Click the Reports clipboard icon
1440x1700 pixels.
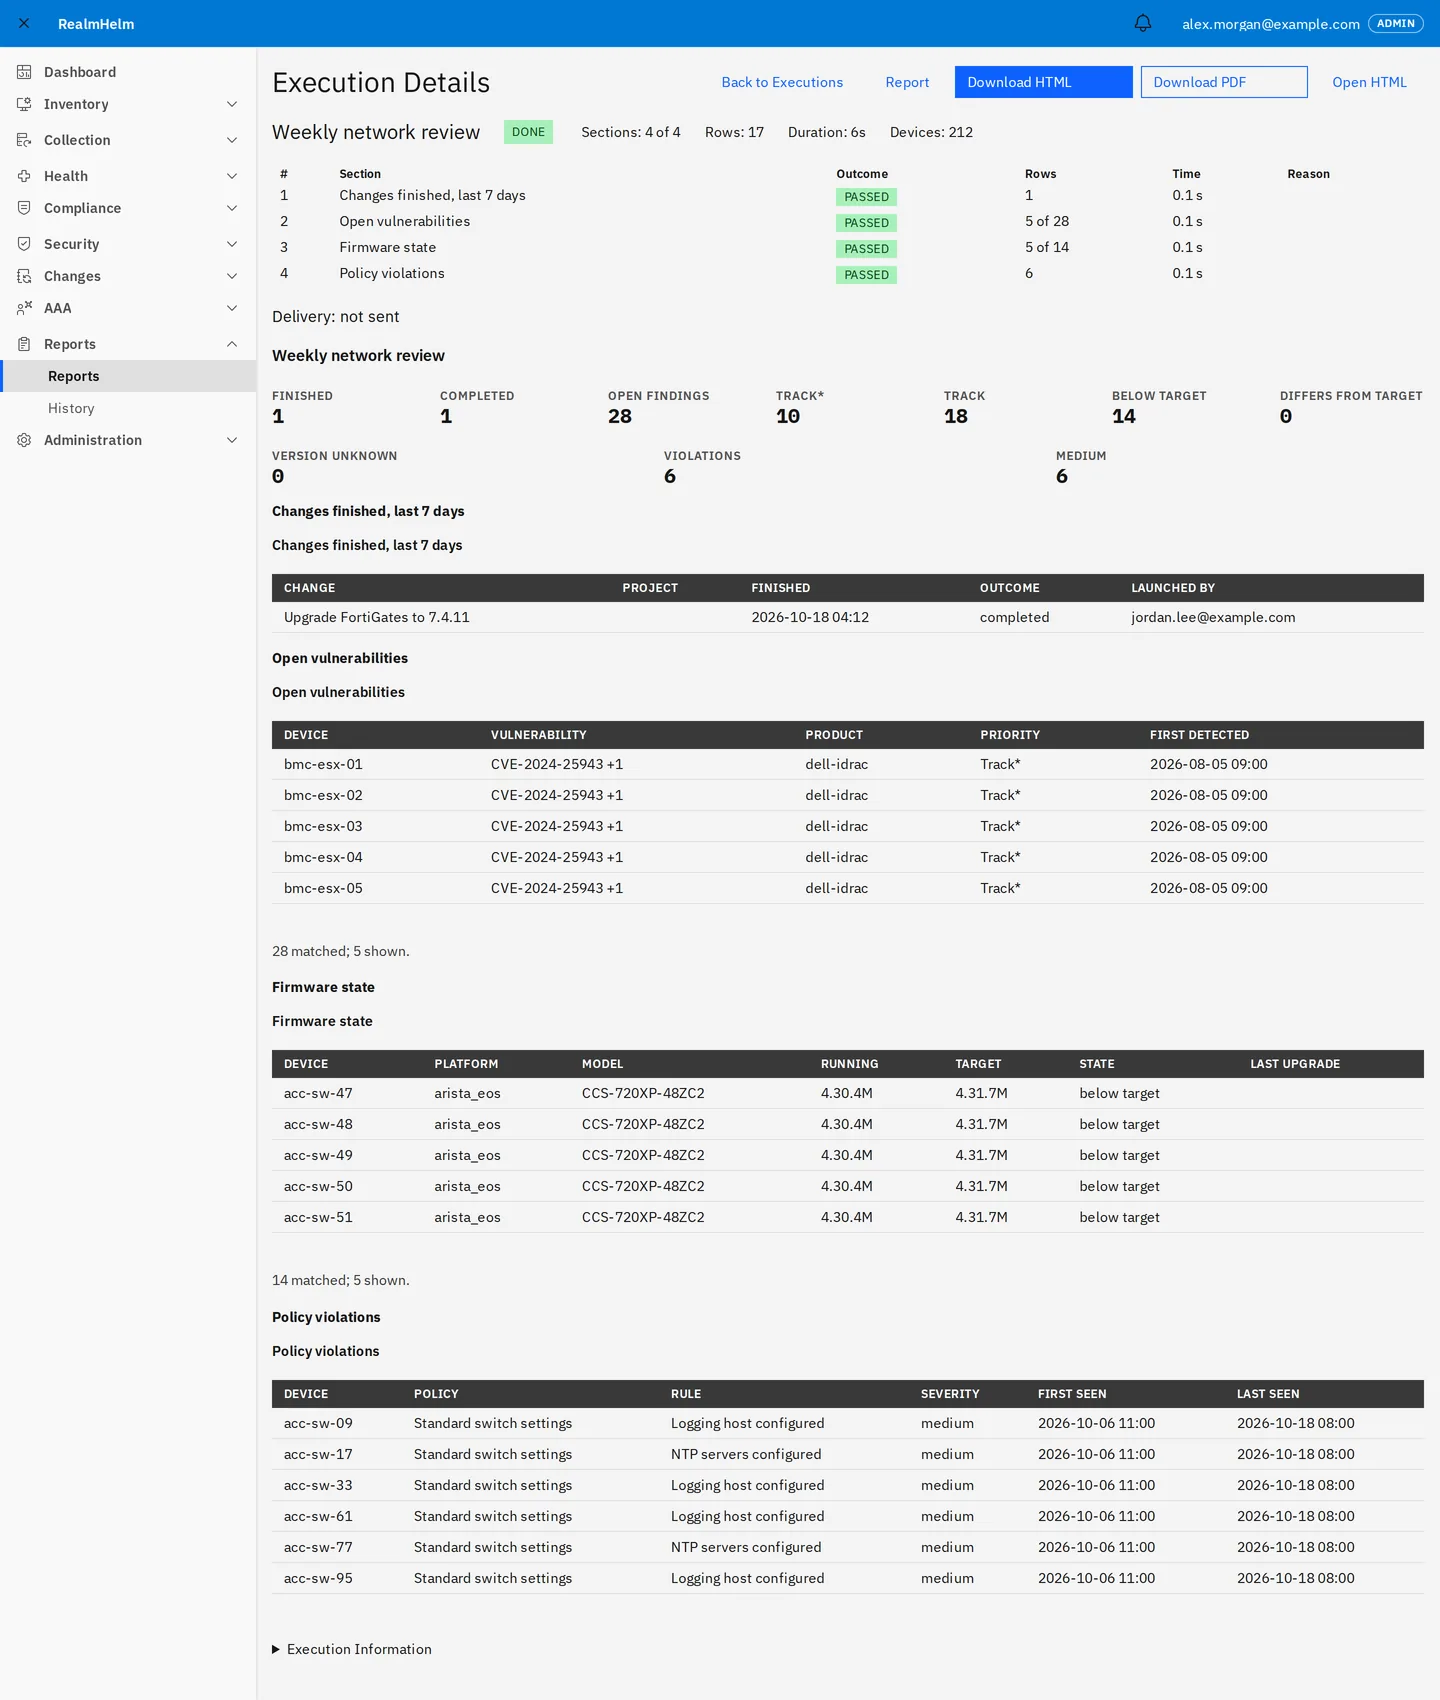pos(24,344)
